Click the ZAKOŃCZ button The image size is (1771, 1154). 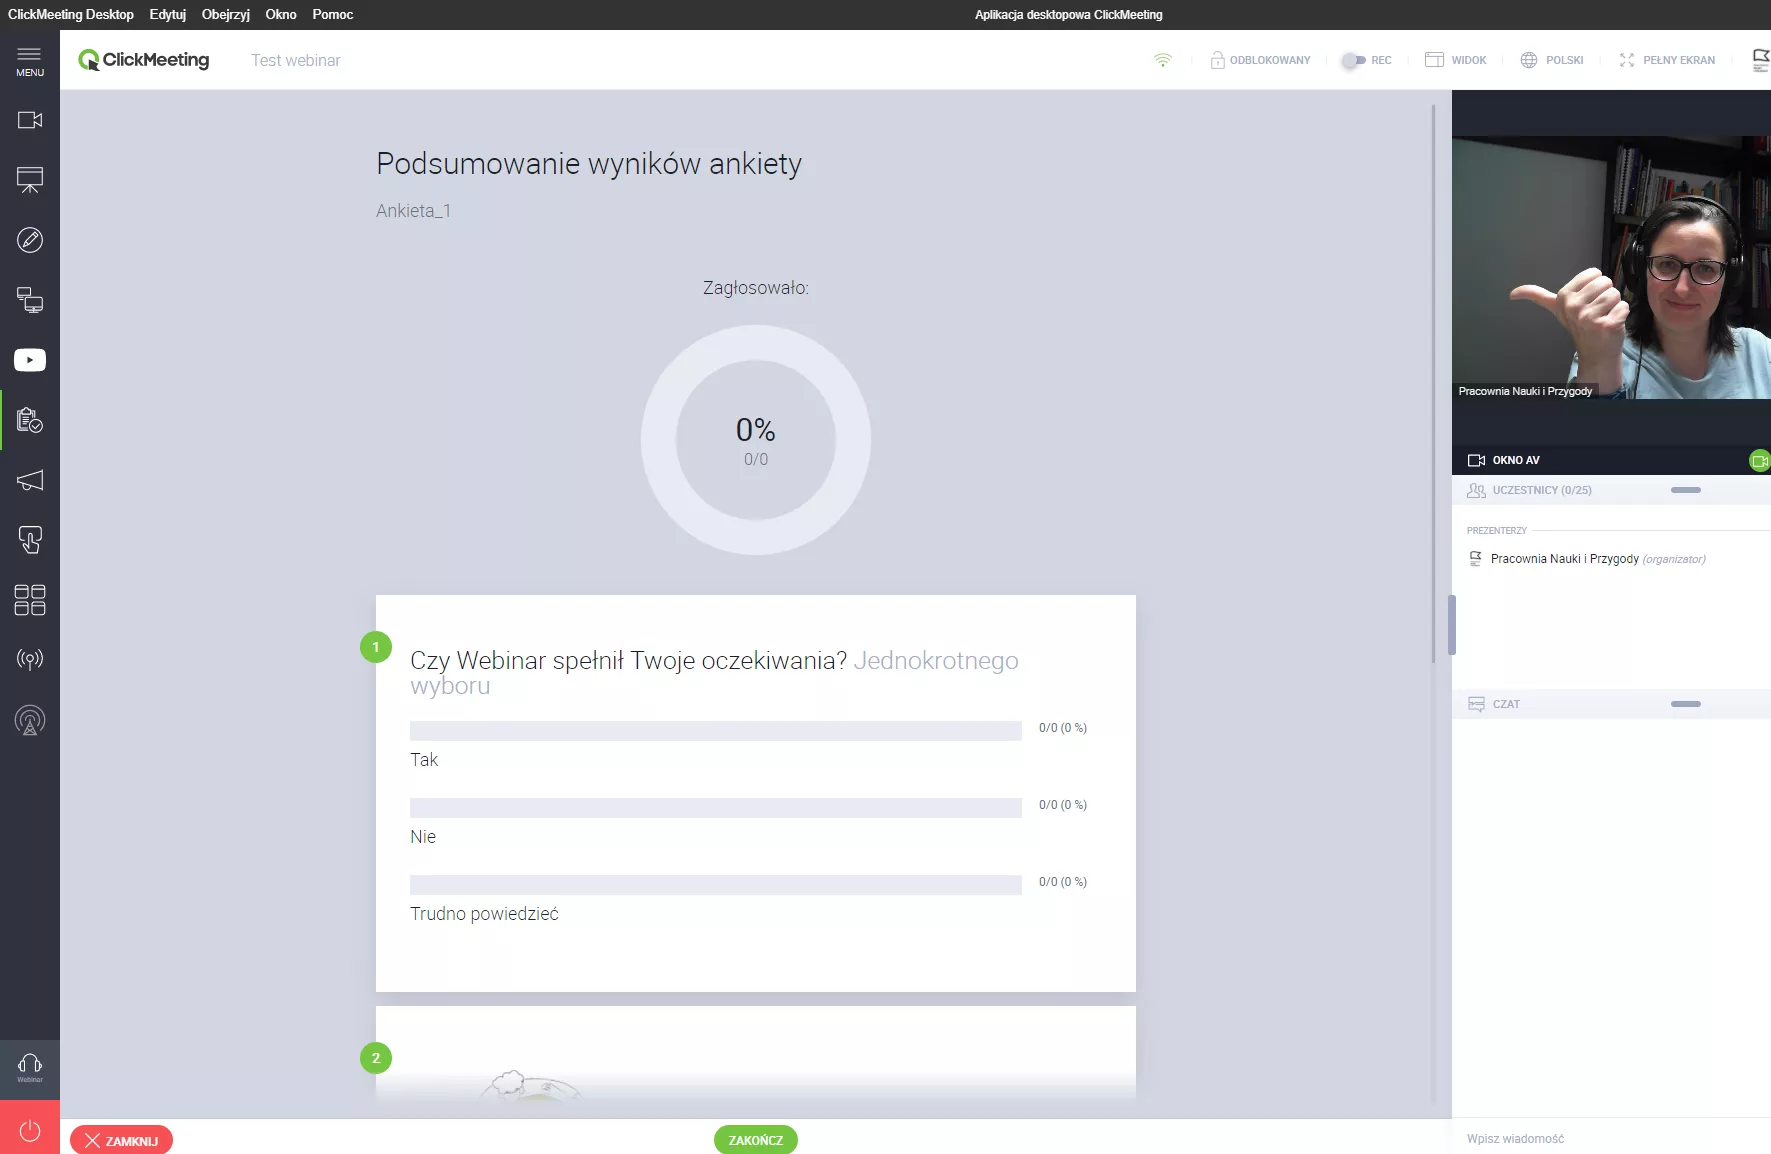755,1140
